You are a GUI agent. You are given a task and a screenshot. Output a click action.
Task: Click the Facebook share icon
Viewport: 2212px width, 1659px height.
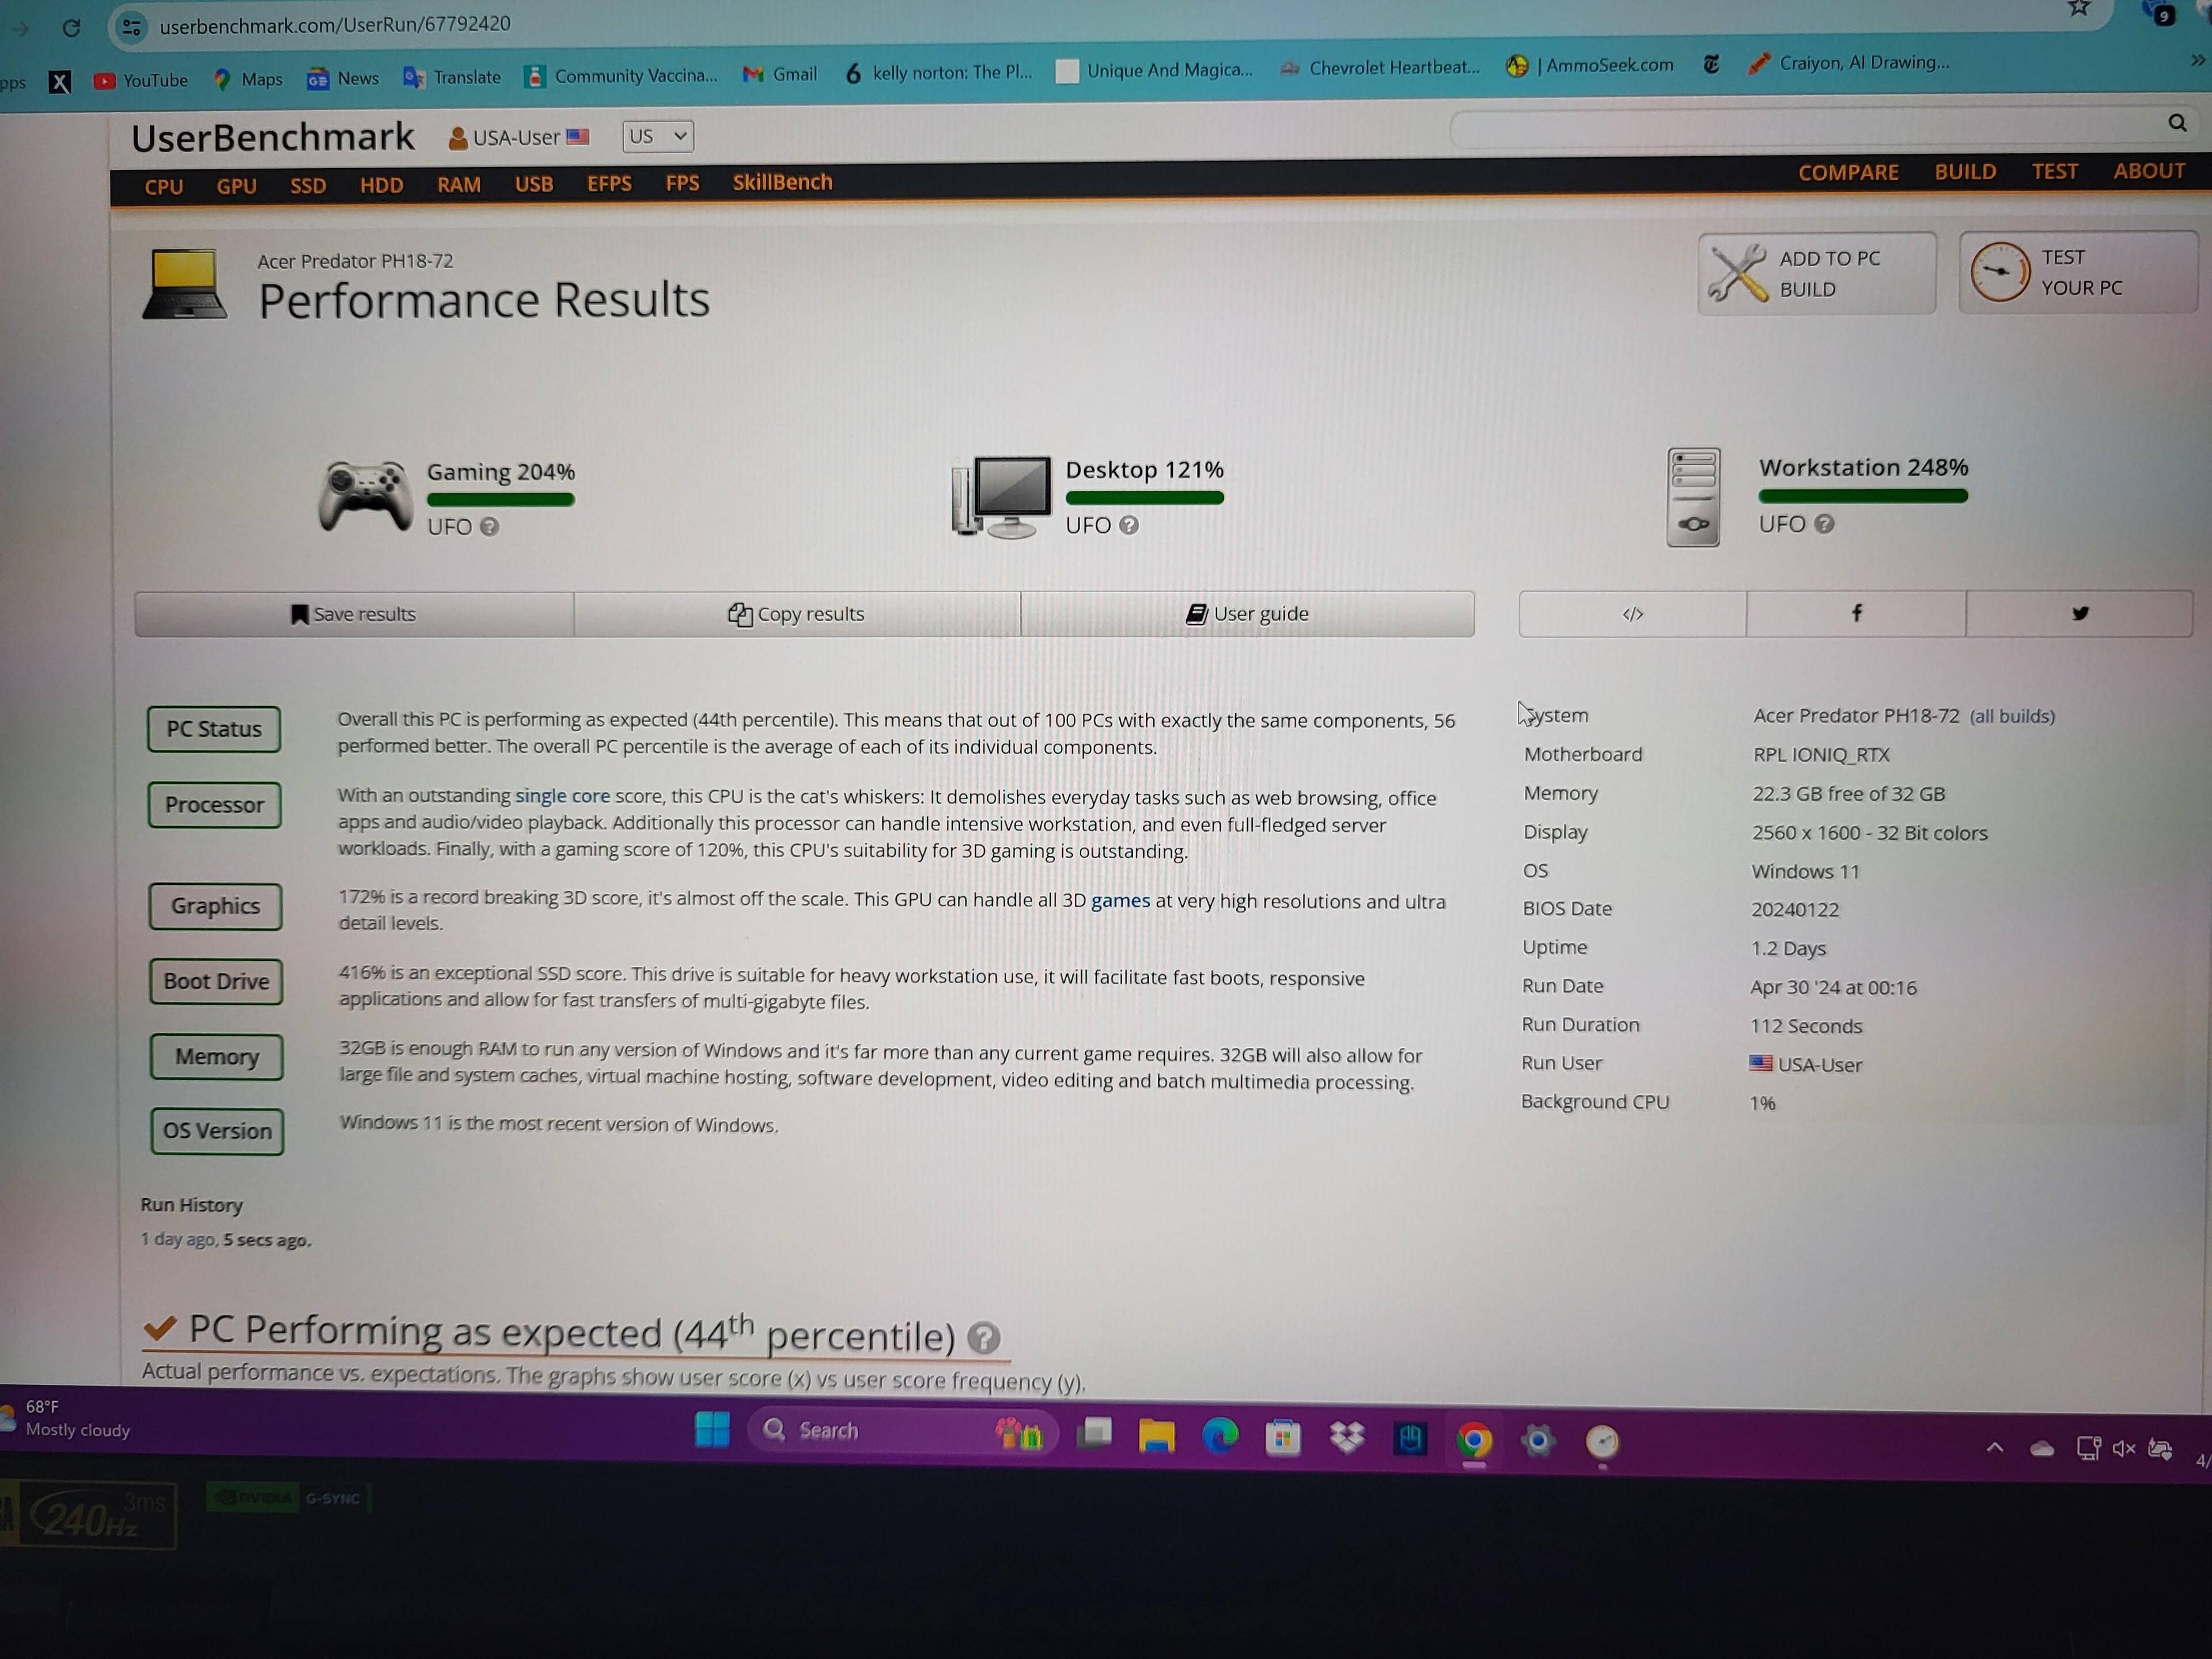[1856, 613]
